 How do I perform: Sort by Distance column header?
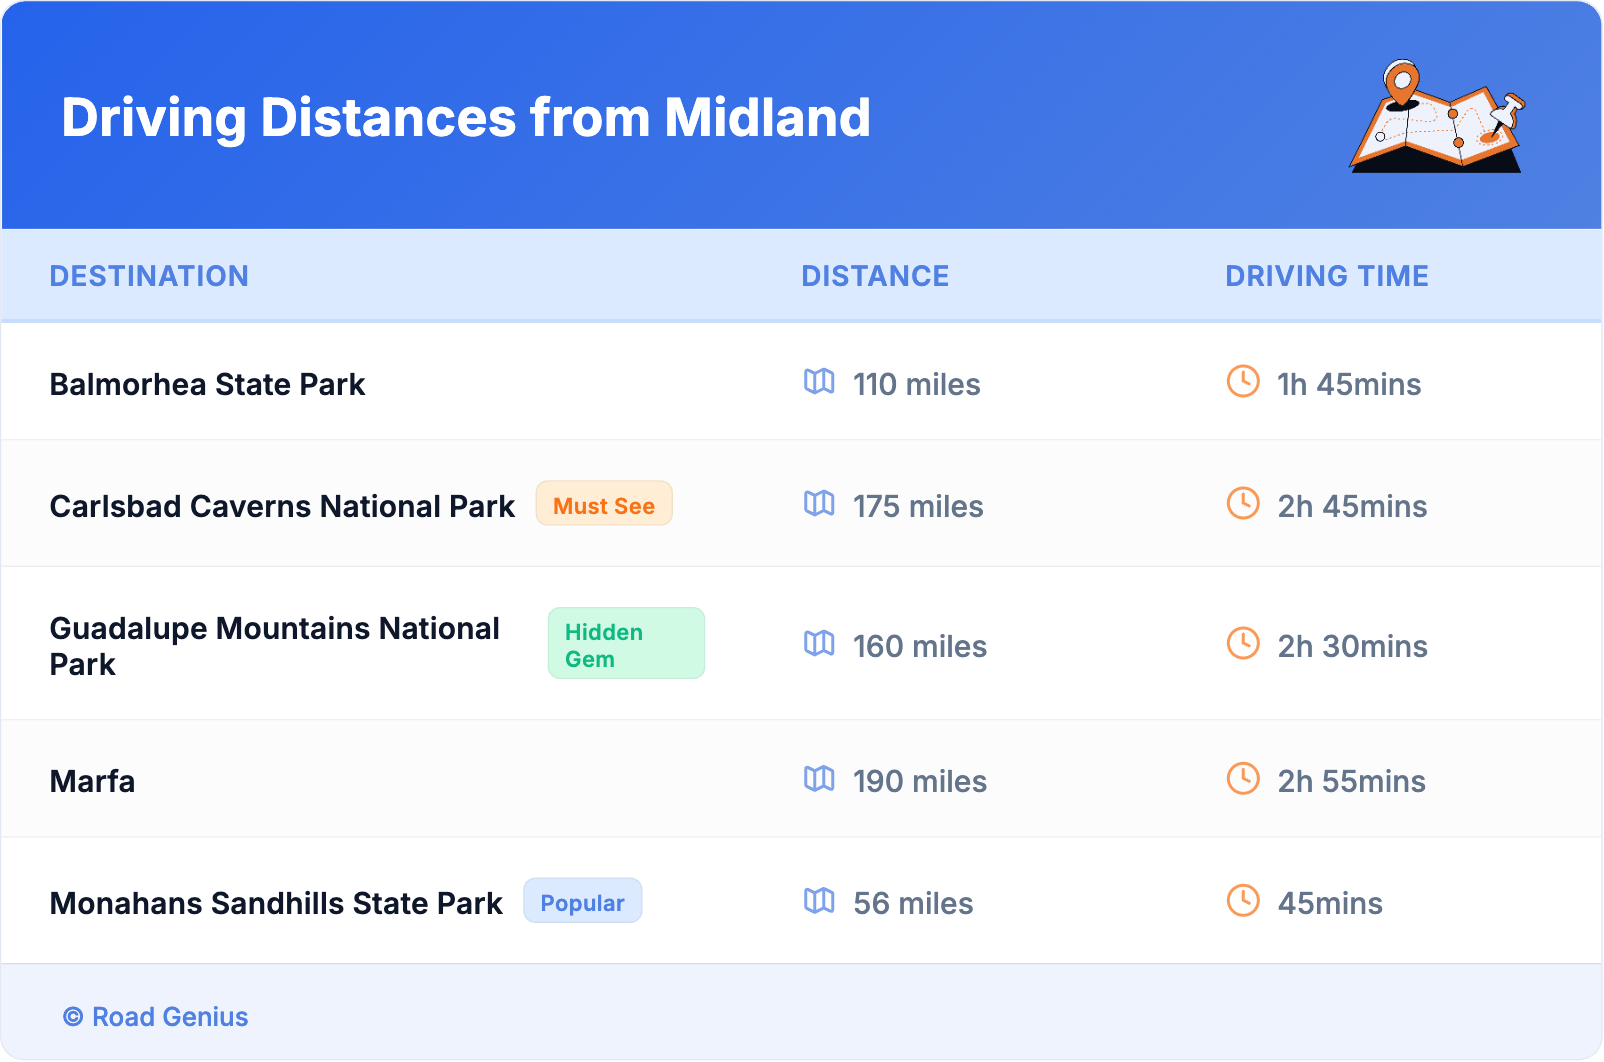(875, 276)
